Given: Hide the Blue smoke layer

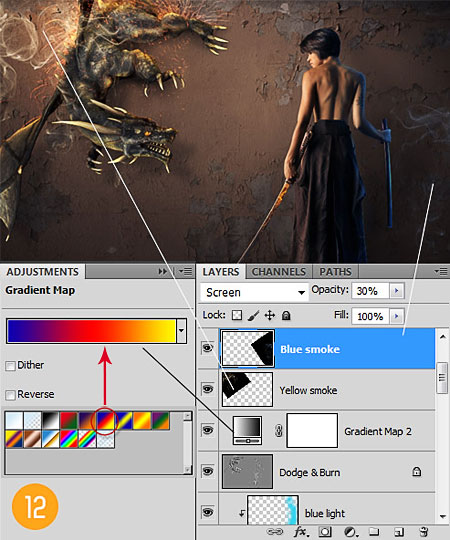Looking at the screenshot, I should 208,348.
